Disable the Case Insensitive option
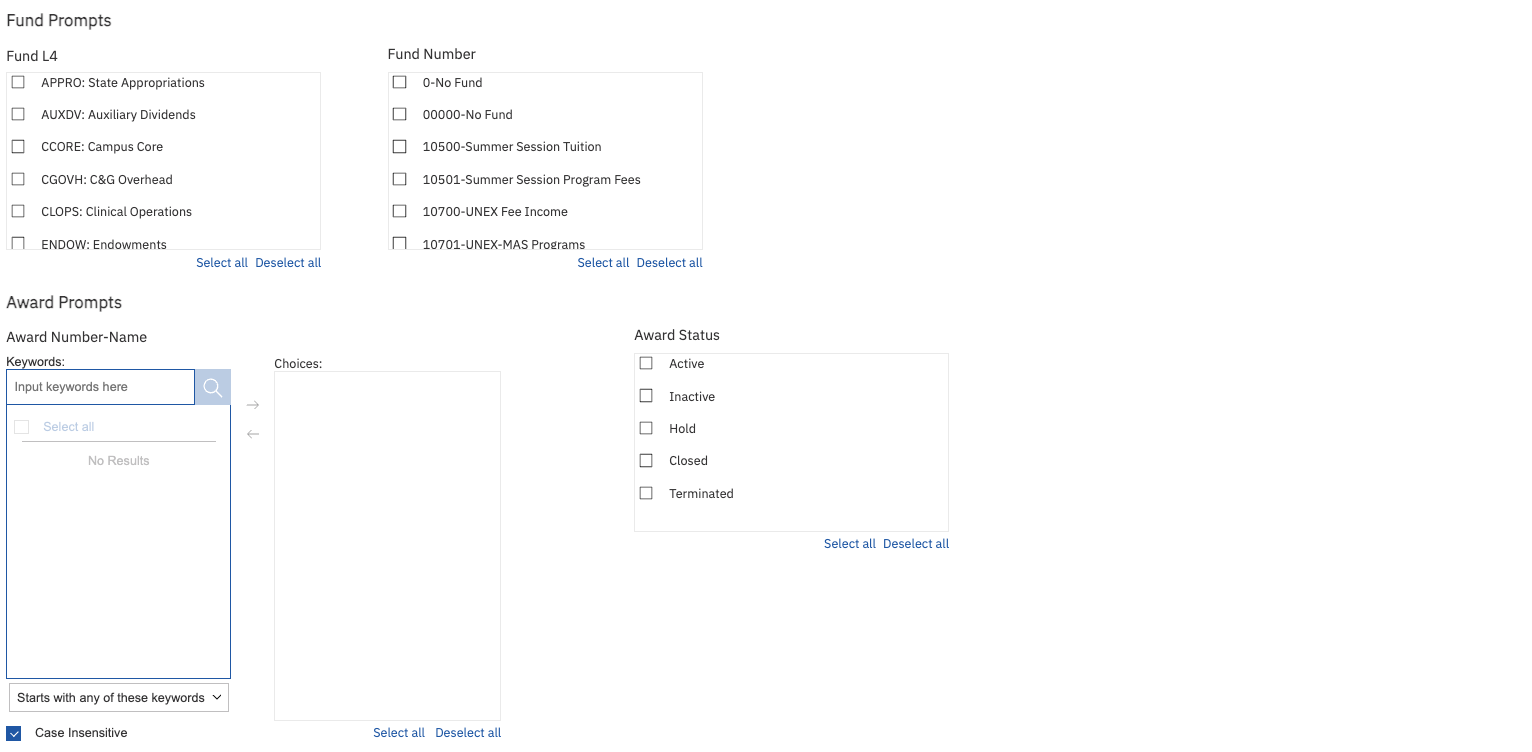Screen dimensions: 1532x752 14,732
